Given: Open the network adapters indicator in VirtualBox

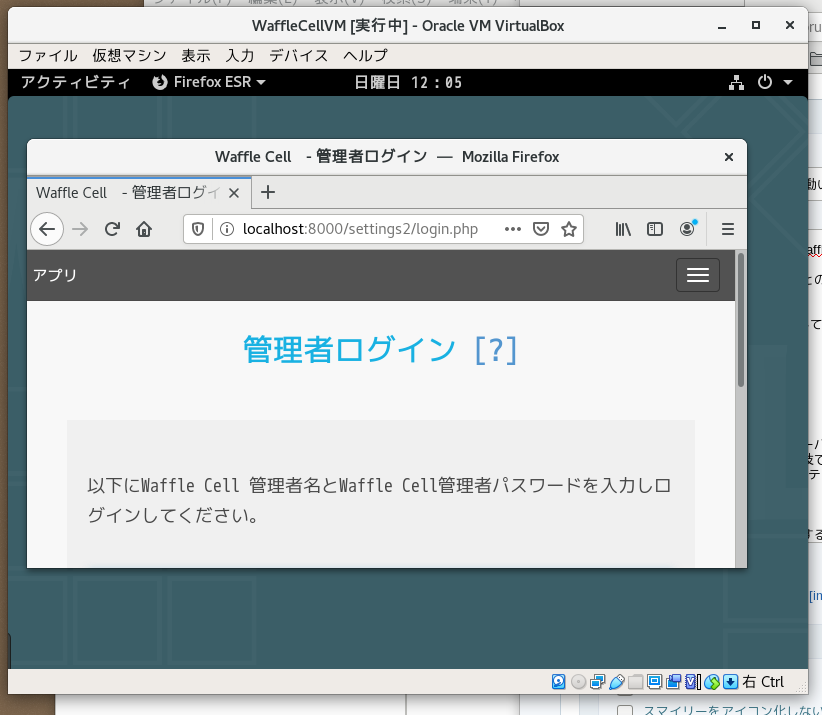Looking at the screenshot, I should 598,681.
